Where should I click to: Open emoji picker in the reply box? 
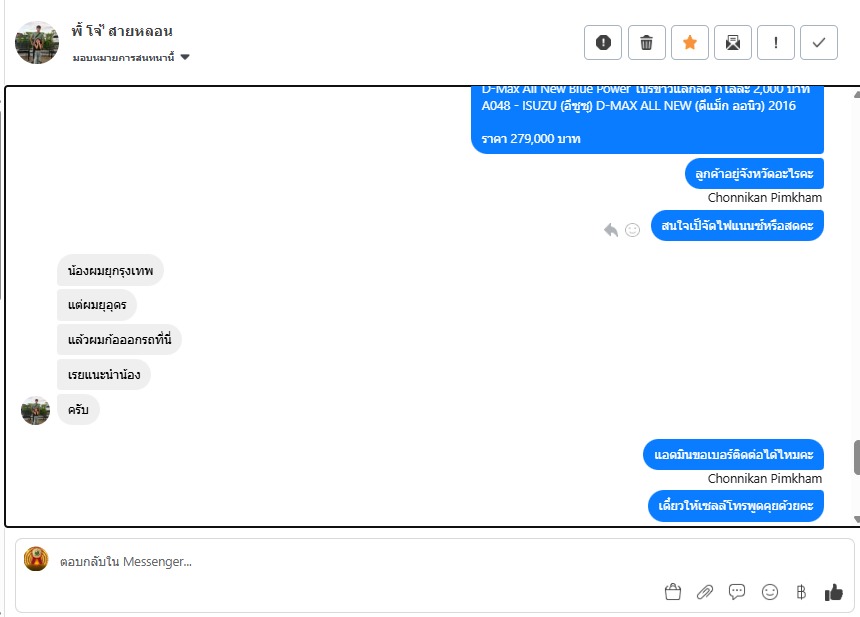tap(770, 592)
